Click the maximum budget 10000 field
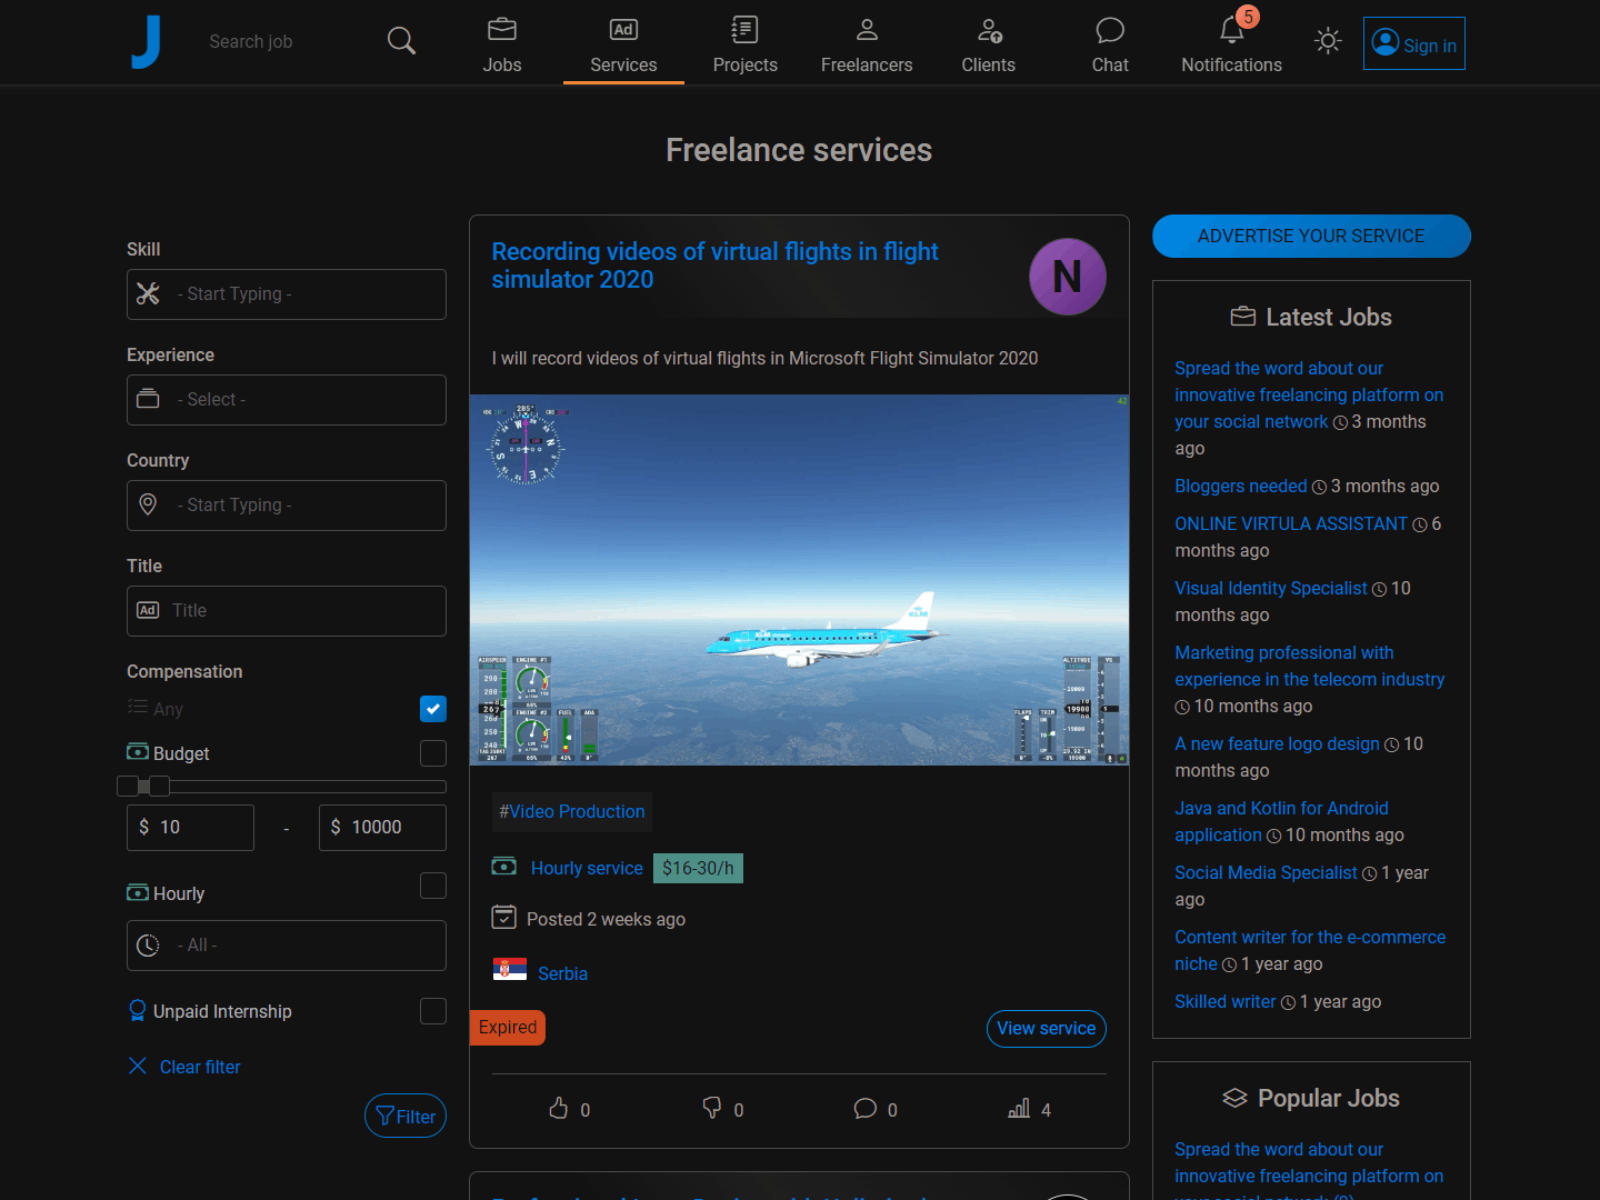Screen dimensions: 1600x1200 [382, 828]
